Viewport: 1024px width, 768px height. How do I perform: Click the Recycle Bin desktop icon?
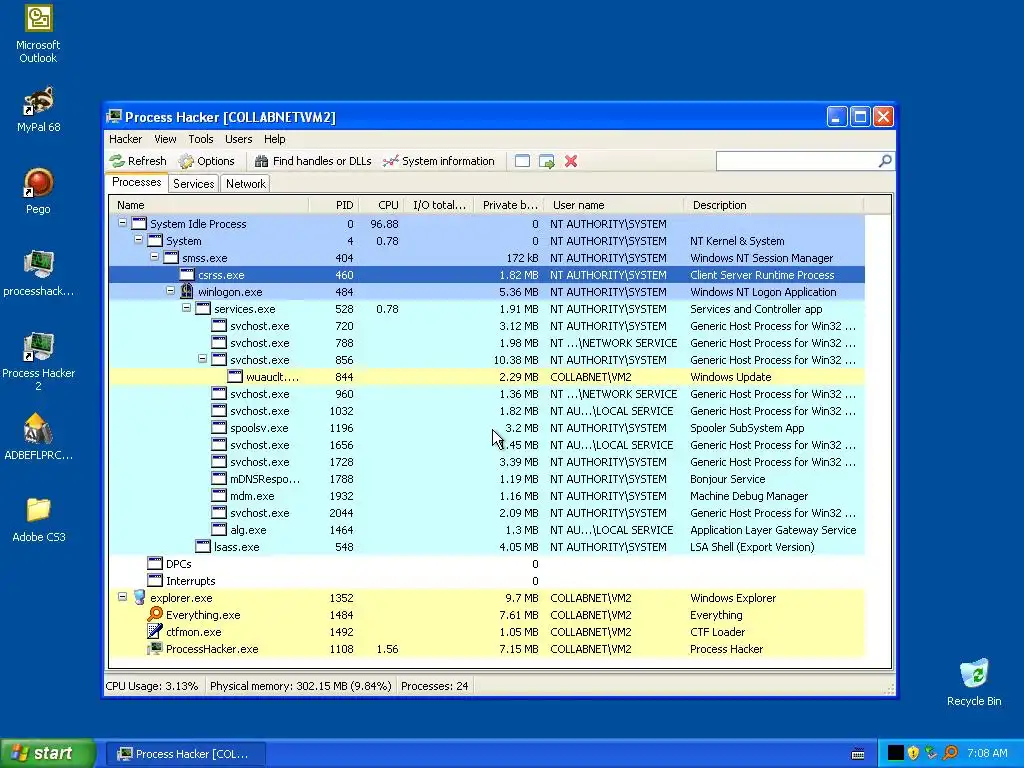tap(974, 682)
